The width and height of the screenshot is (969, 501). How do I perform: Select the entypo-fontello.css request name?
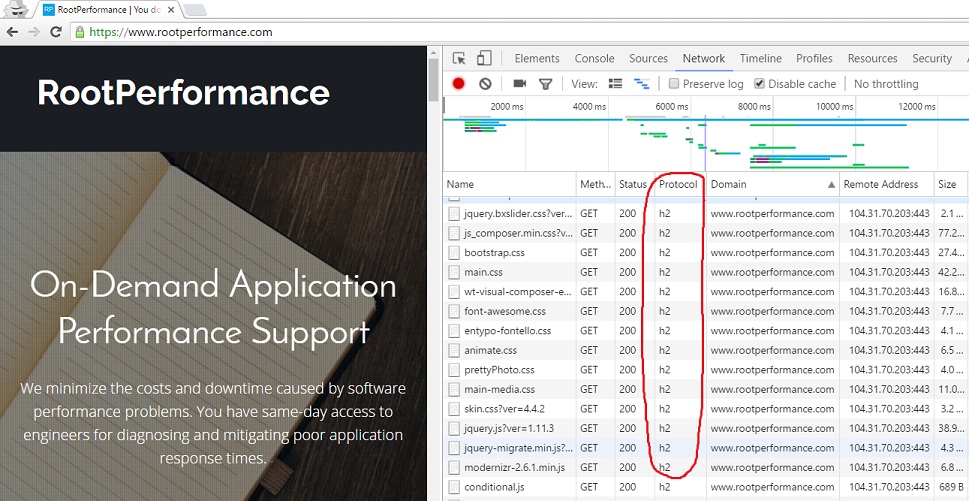(507, 330)
